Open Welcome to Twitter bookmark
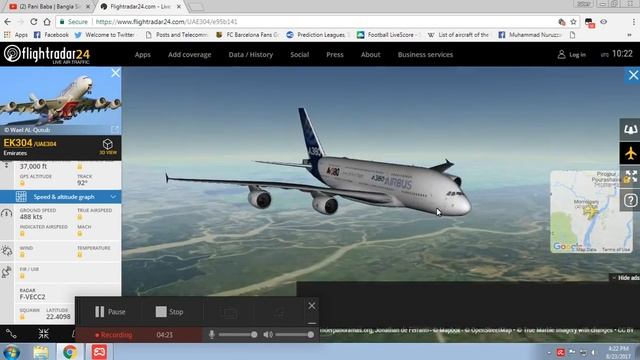Viewport: 640px width, 360px height. pyautogui.click(x=105, y=35)
